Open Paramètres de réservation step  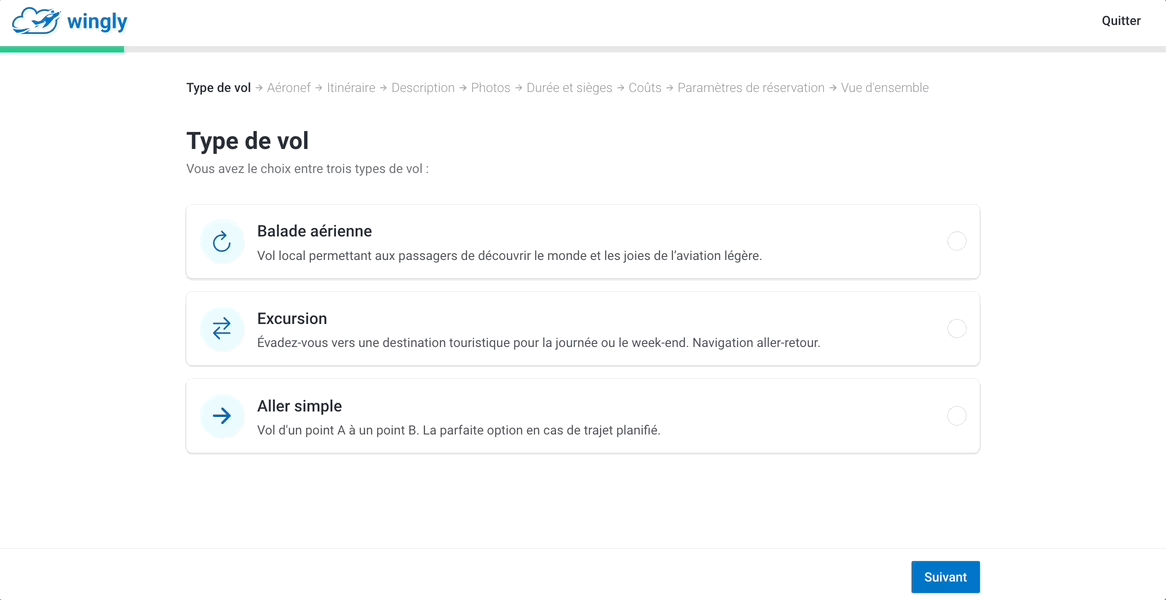(751, 88)
